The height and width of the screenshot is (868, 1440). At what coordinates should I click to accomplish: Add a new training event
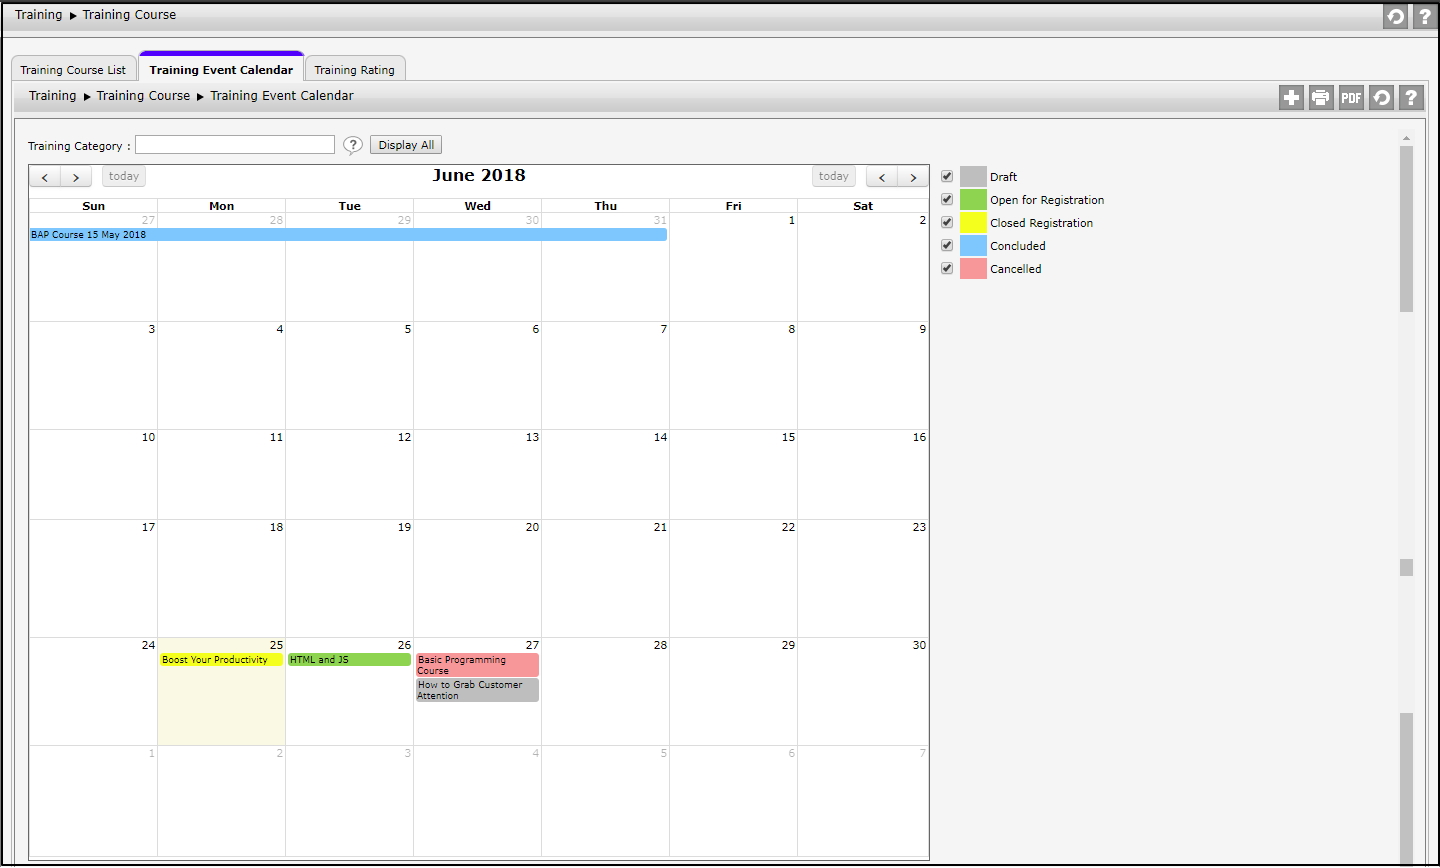point(1291,97)
